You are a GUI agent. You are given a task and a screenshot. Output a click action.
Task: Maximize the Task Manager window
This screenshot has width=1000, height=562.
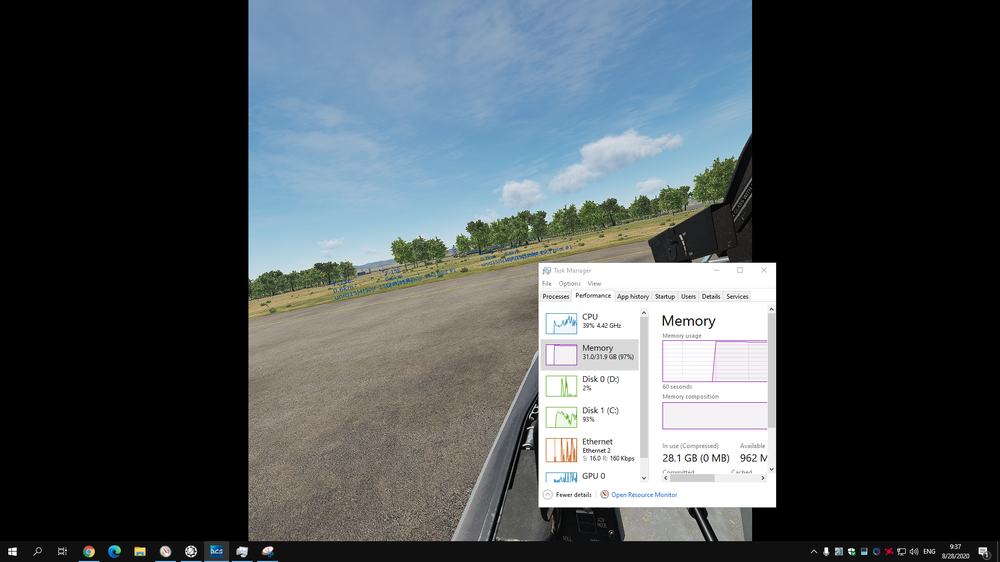(x=740, y=270)
